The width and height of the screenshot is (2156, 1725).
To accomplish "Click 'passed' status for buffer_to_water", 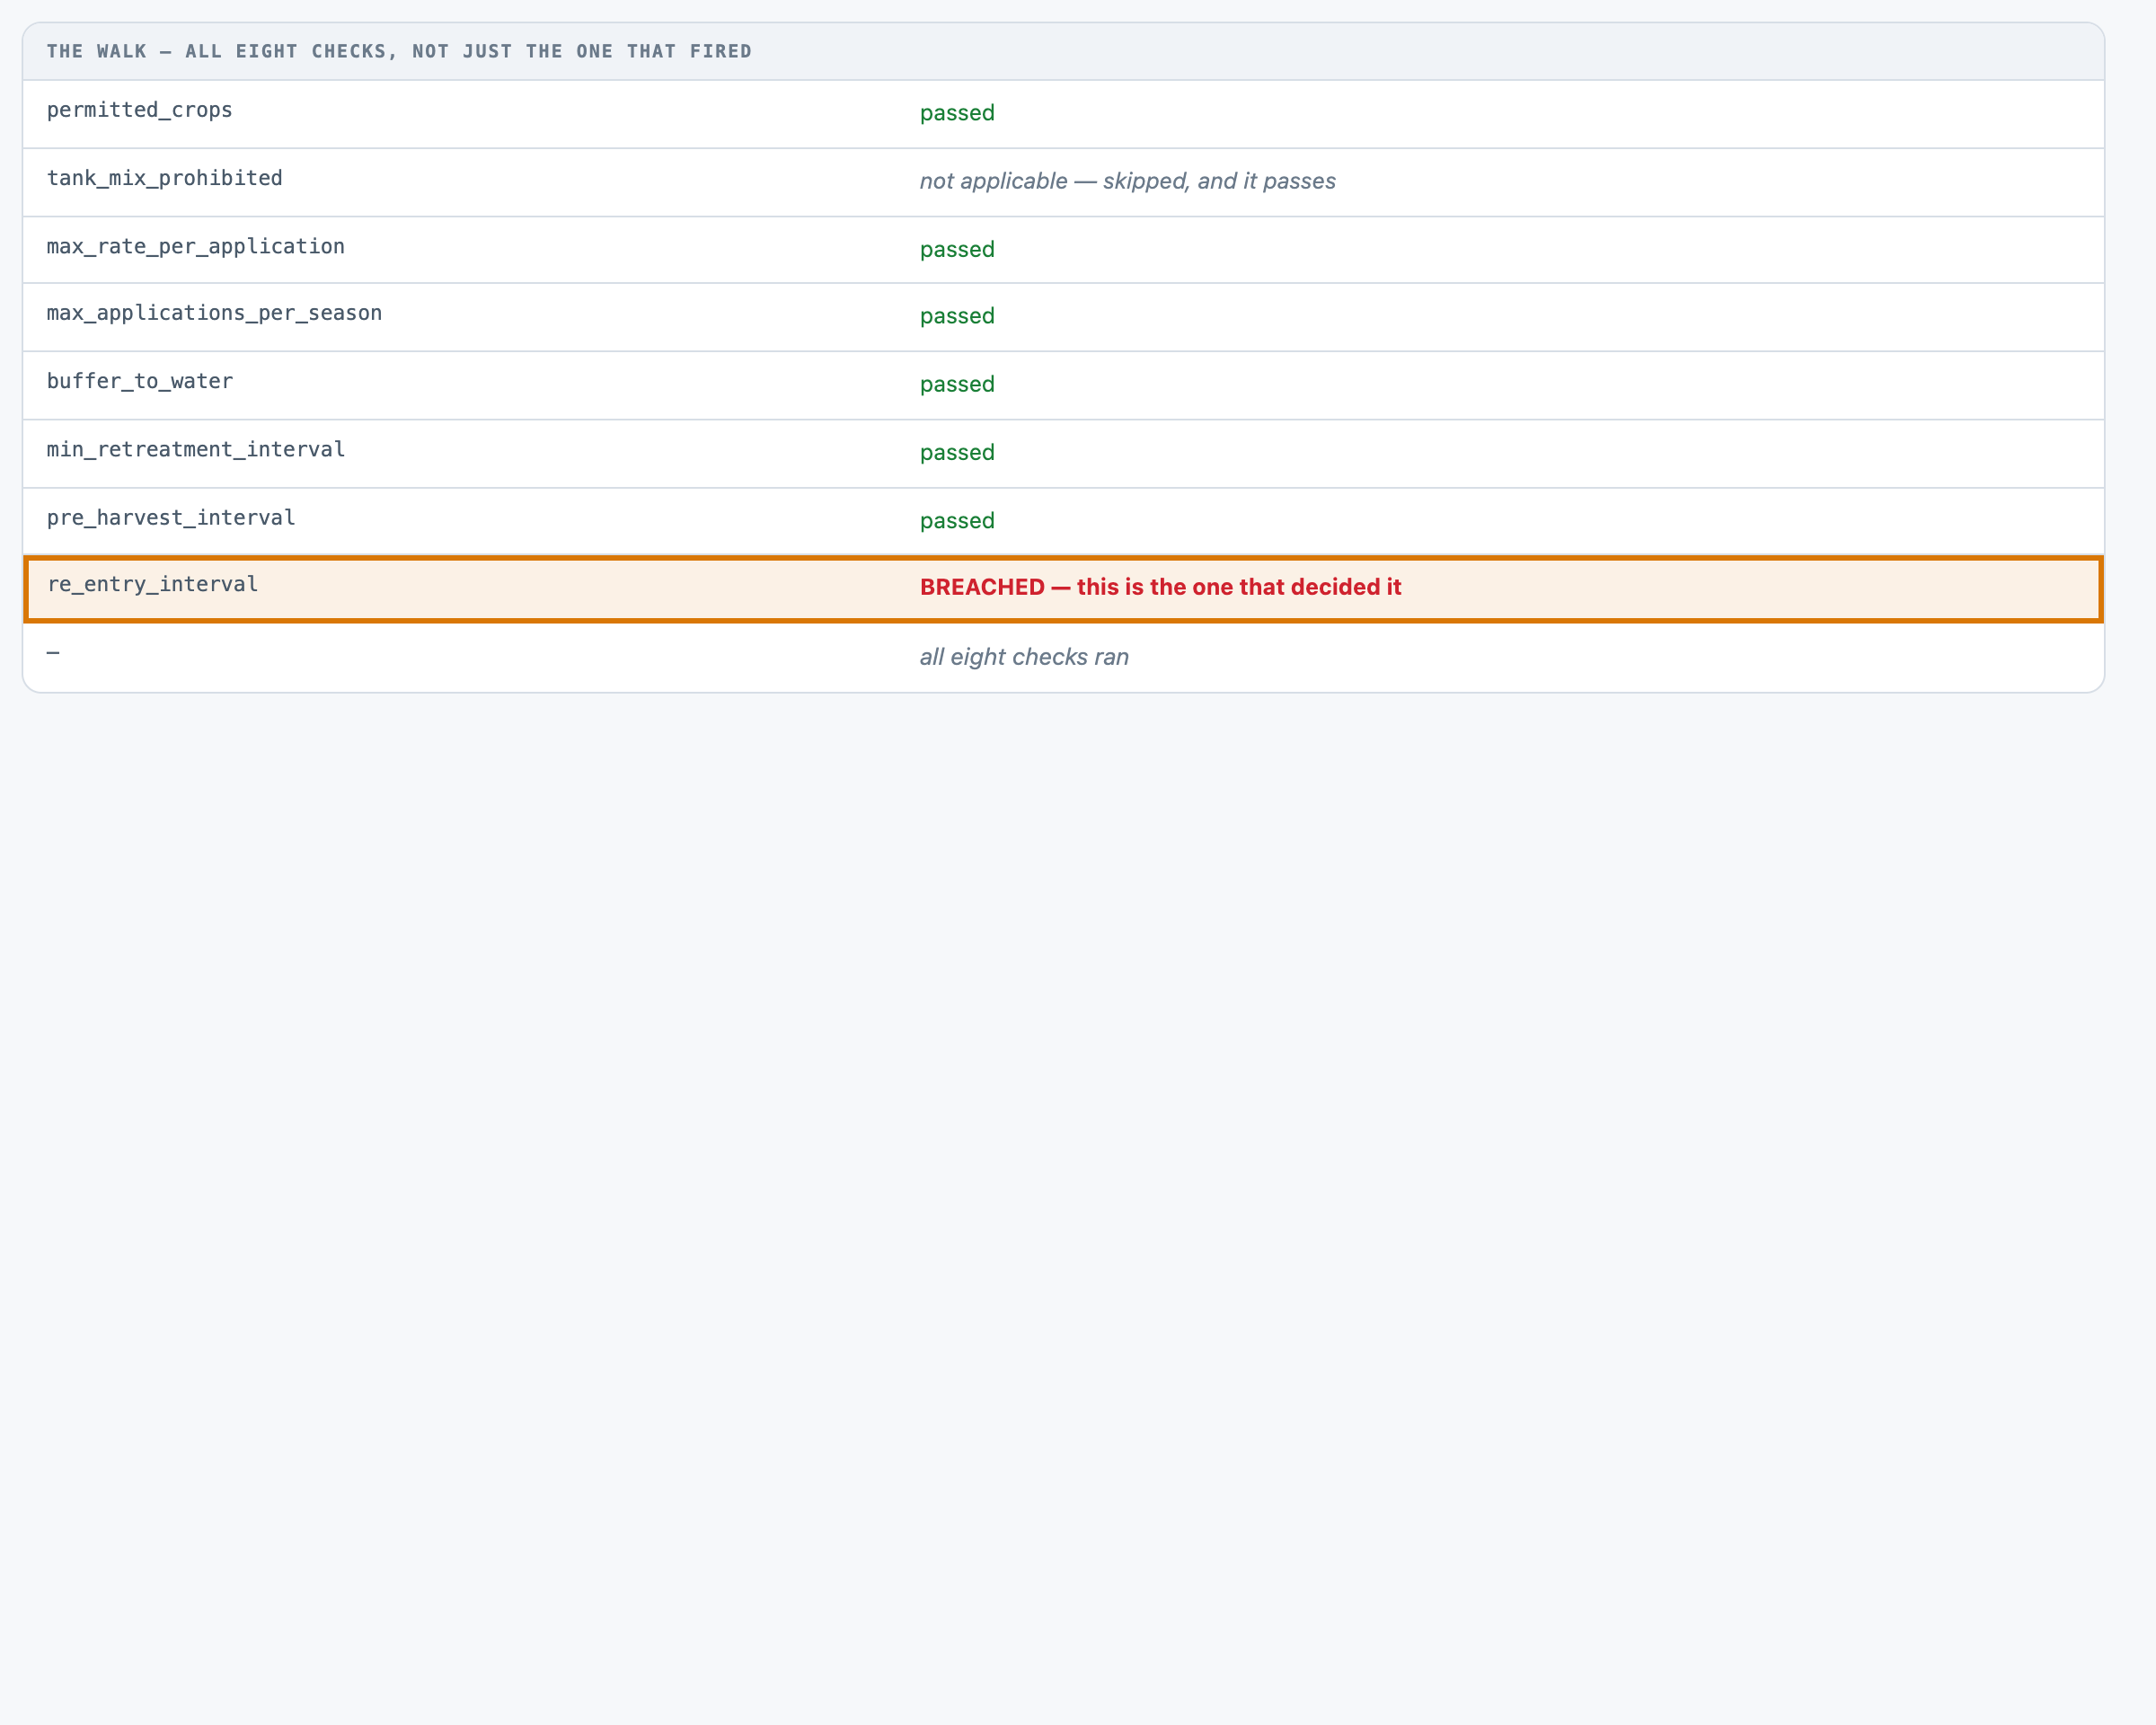I will 957,384.
